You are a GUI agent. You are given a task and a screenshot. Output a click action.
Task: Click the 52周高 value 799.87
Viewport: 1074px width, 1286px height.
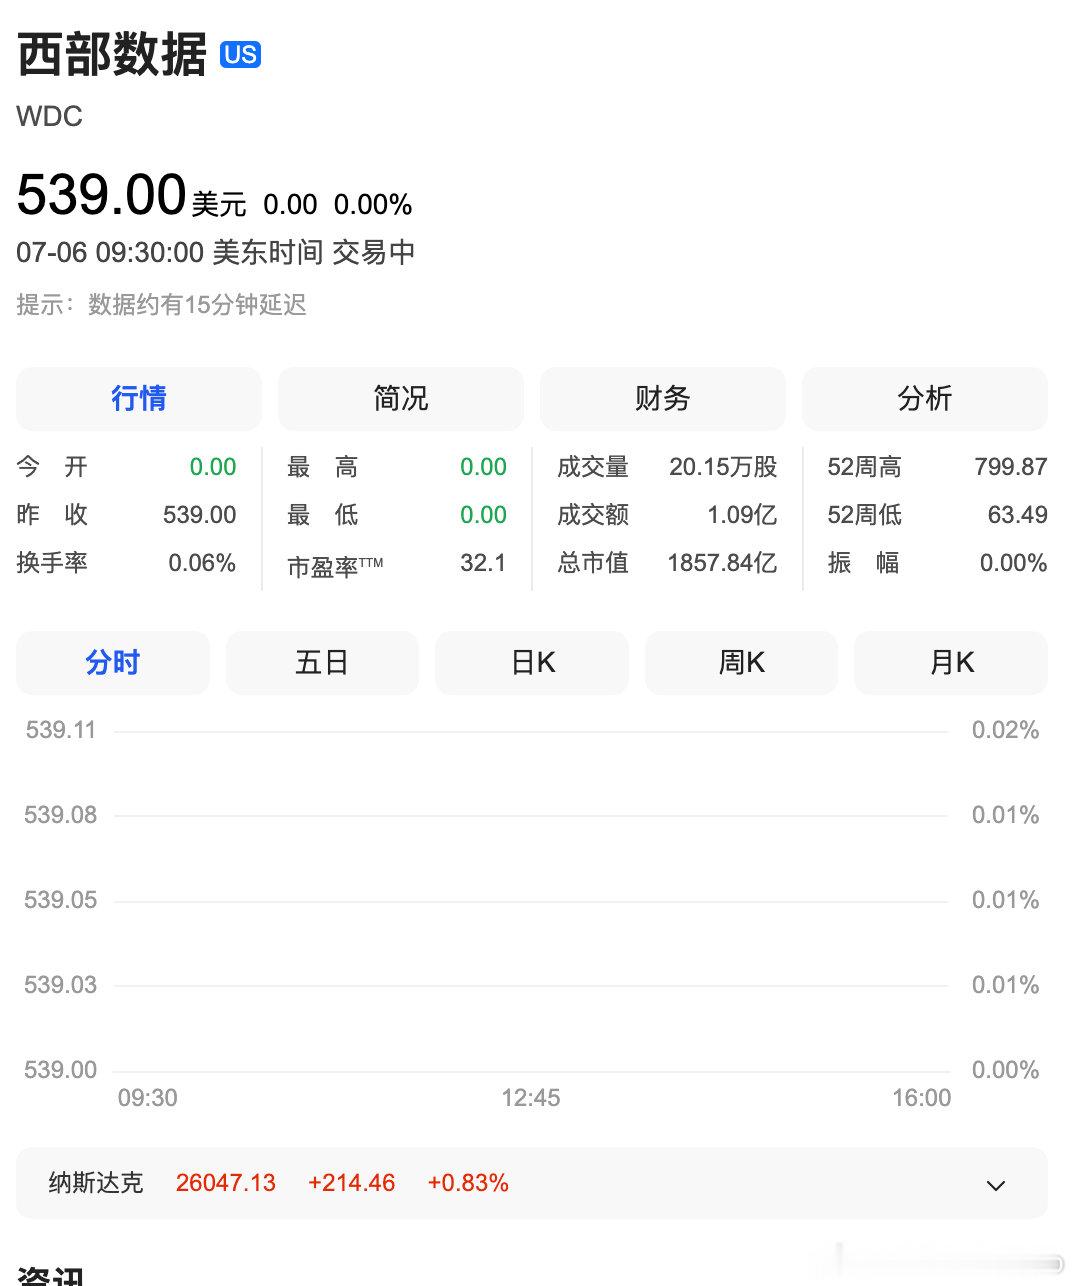point(1011,467)
